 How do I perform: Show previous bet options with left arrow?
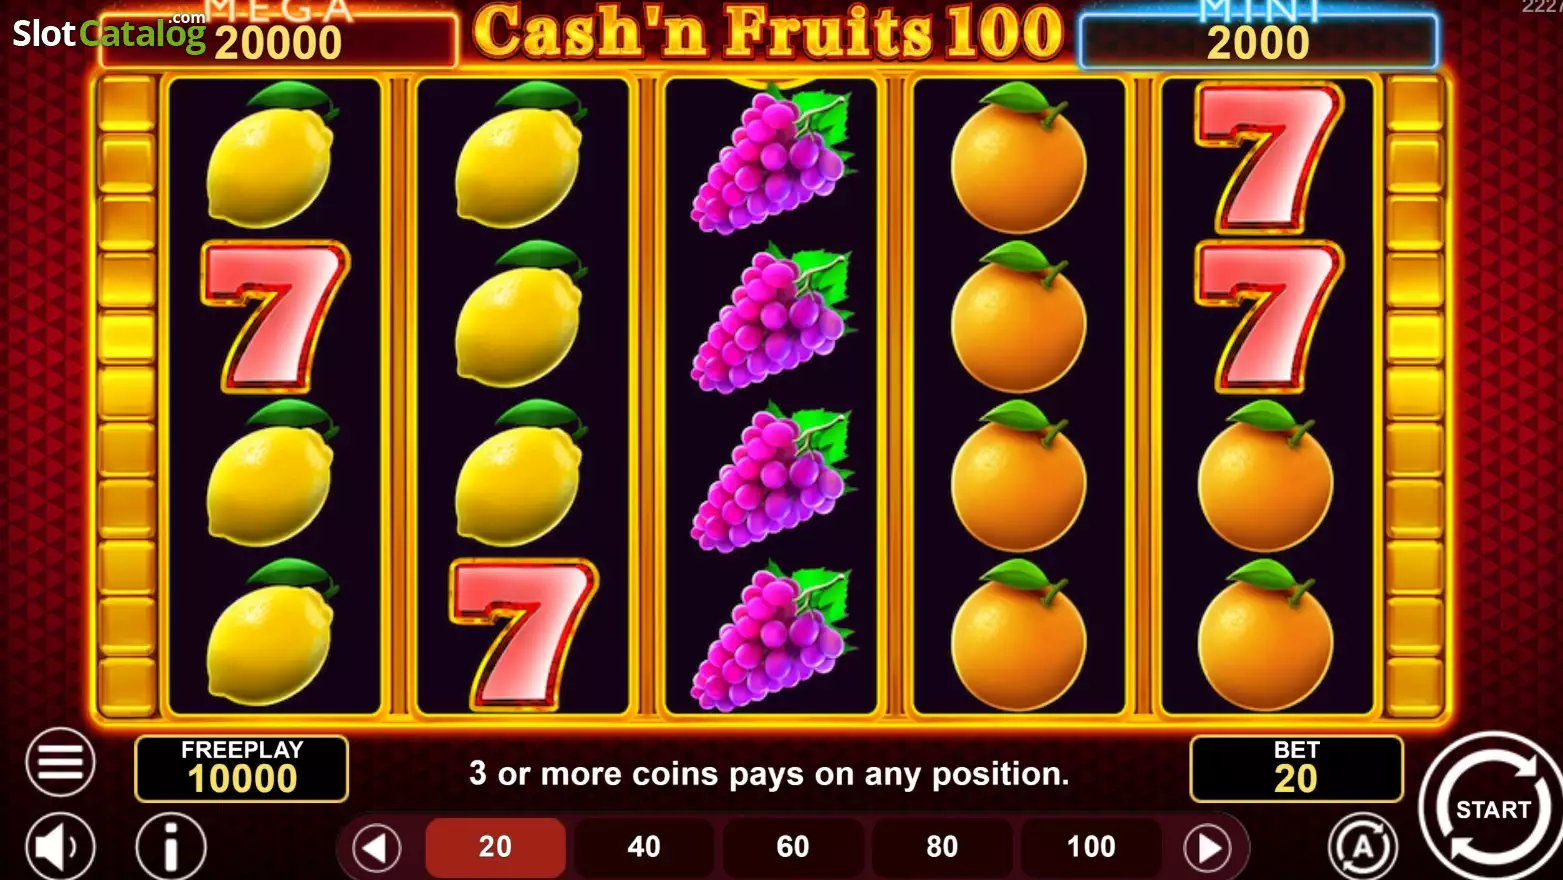[x=377, y=848]
